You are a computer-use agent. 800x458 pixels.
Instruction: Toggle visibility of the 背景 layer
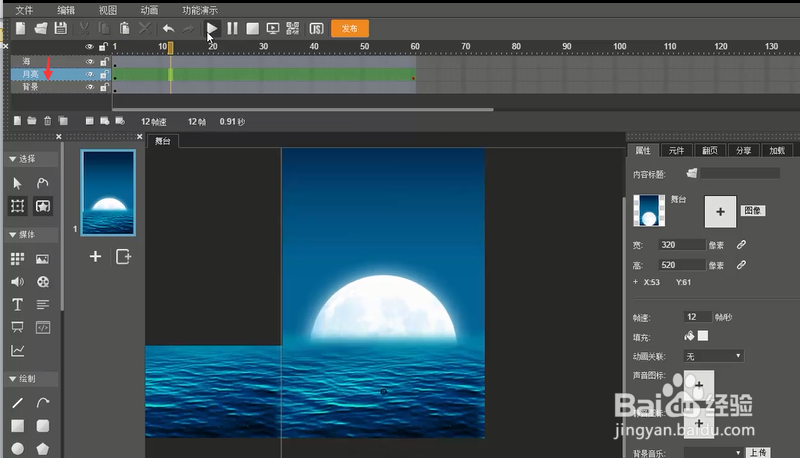90,87
